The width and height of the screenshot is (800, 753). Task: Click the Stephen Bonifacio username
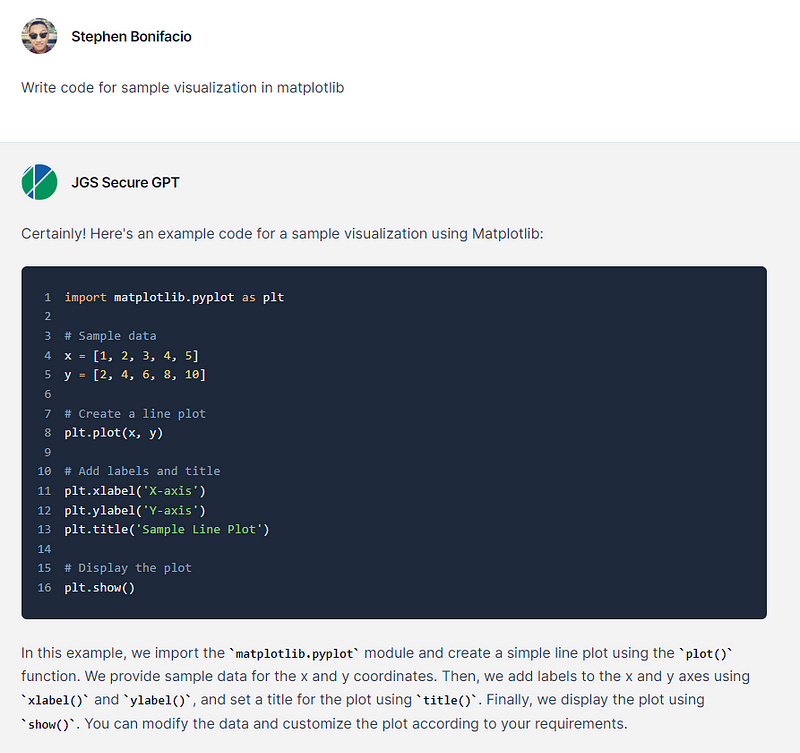coord(131,37)
